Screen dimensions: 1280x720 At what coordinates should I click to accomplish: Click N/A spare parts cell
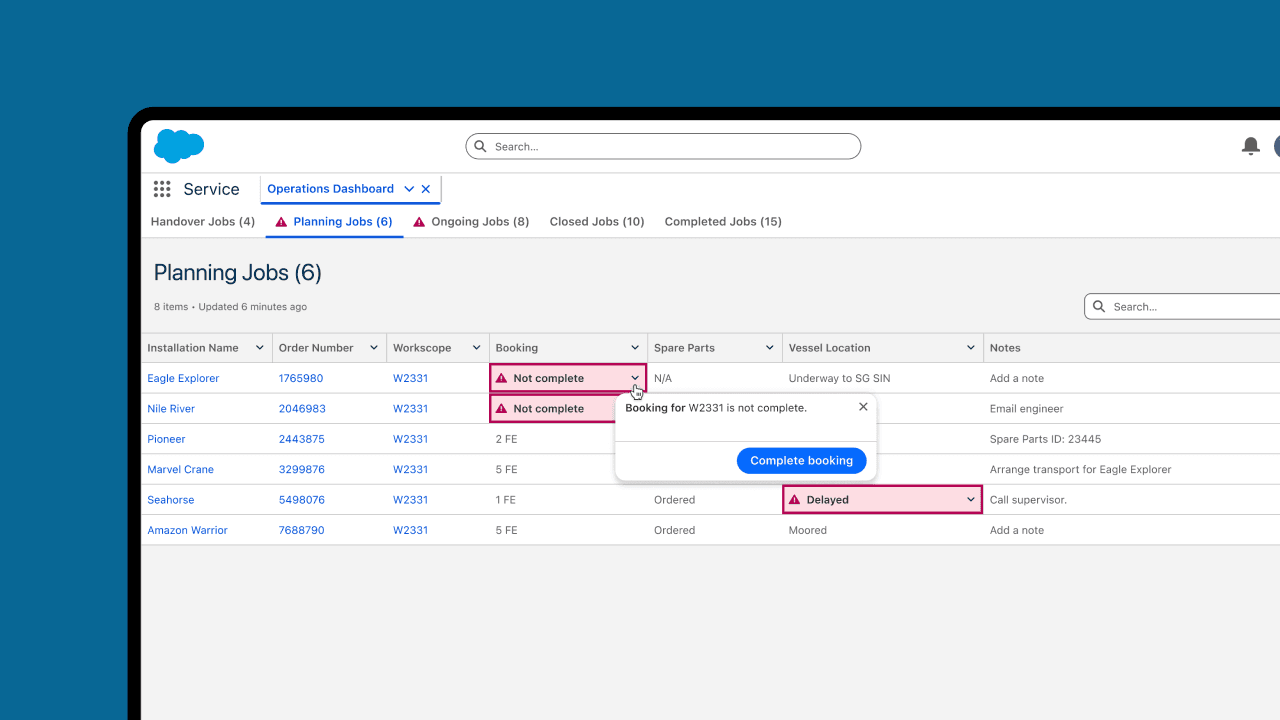click(x=663, y=378)
